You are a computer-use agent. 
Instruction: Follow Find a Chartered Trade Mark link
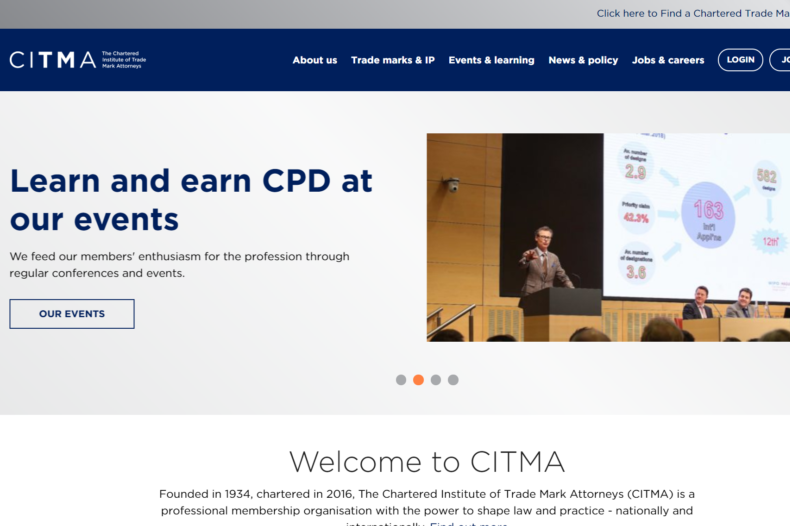(x=693, y=14)
